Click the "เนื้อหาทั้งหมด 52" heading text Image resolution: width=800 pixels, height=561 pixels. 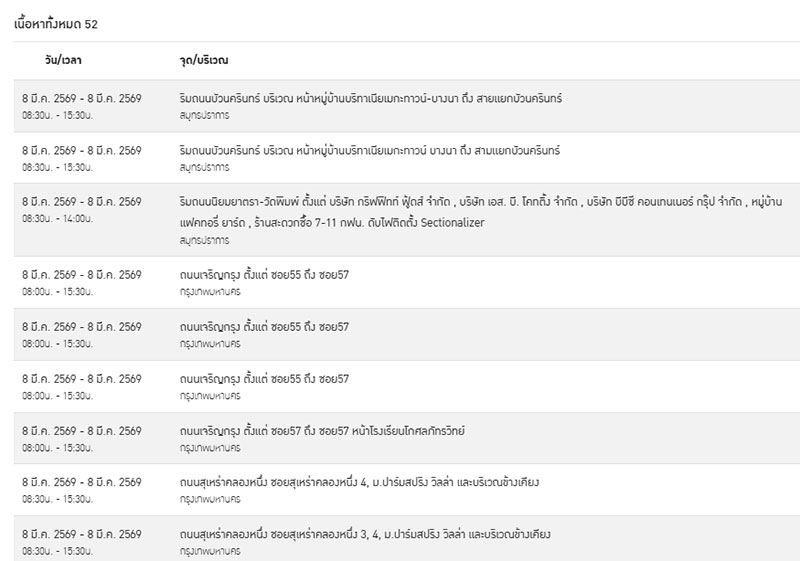(x=57, y=22)
